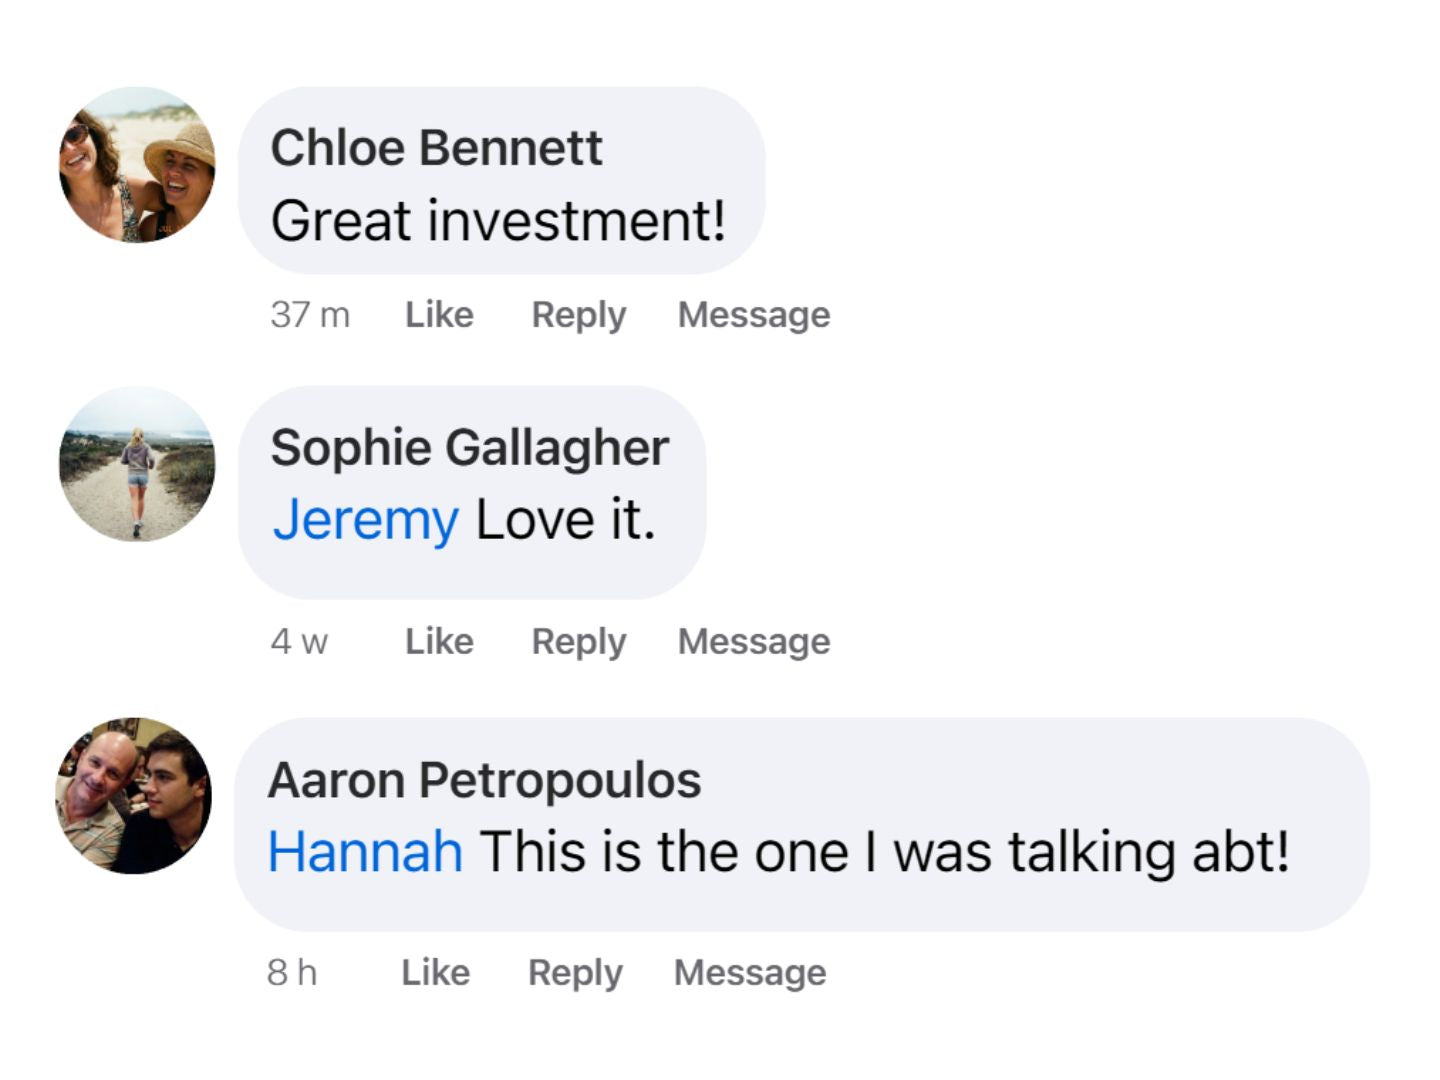
Task: Like Aaron Petropoulos's comment
Action: (x=435, y=972)
